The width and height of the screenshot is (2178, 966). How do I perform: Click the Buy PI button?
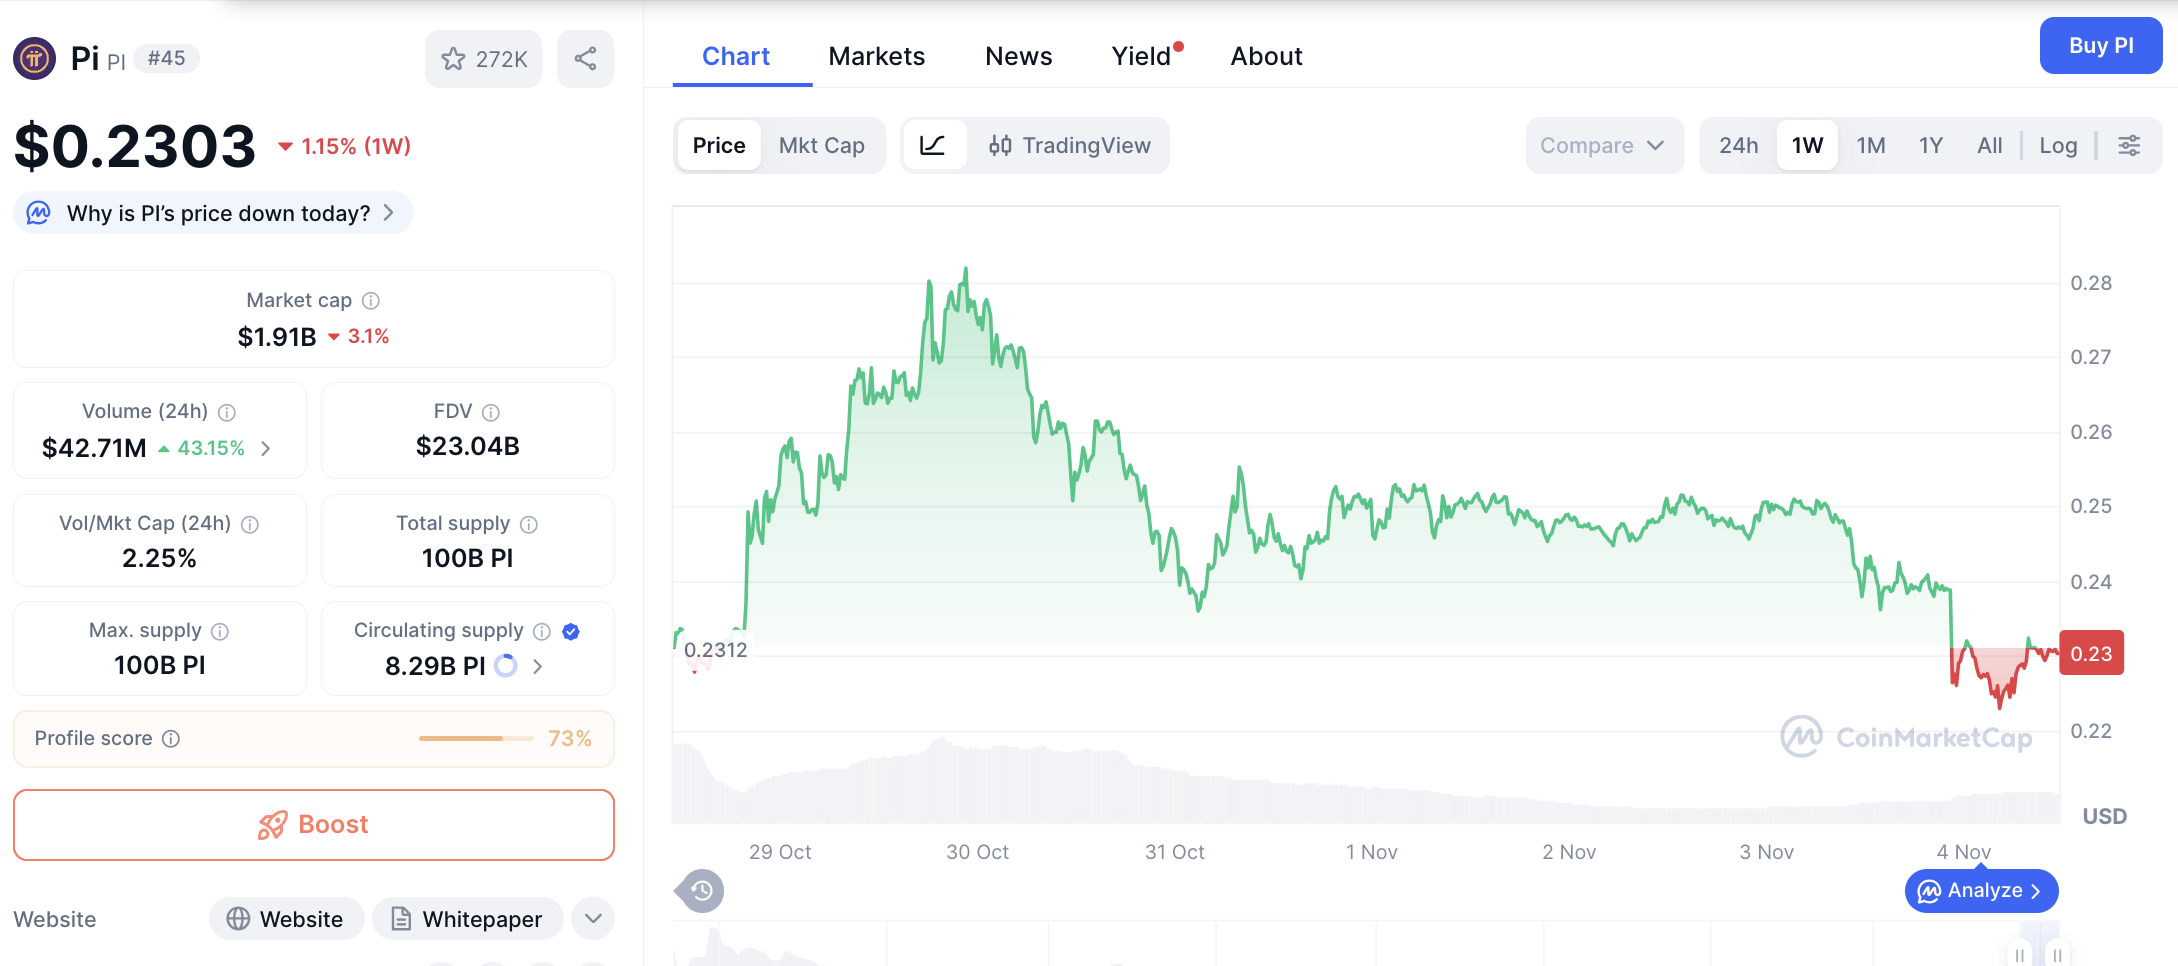[2100, 45]
